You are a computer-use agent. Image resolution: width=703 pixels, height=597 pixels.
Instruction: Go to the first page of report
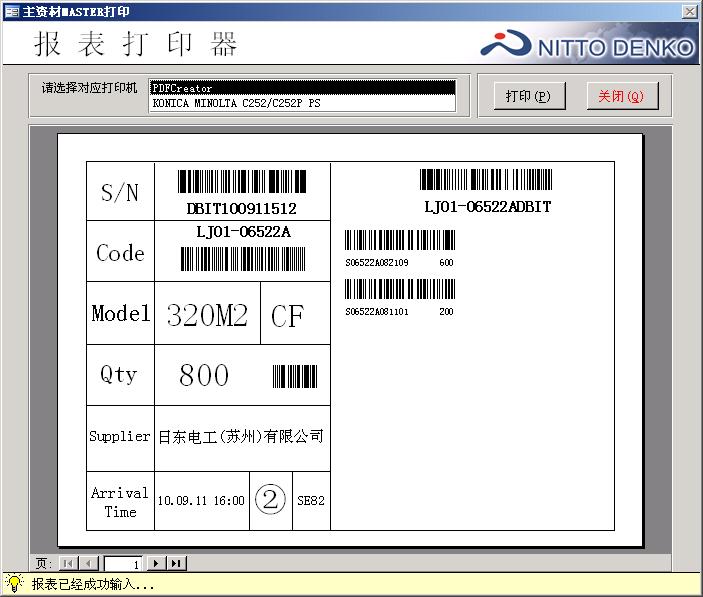tap(69, 563)
